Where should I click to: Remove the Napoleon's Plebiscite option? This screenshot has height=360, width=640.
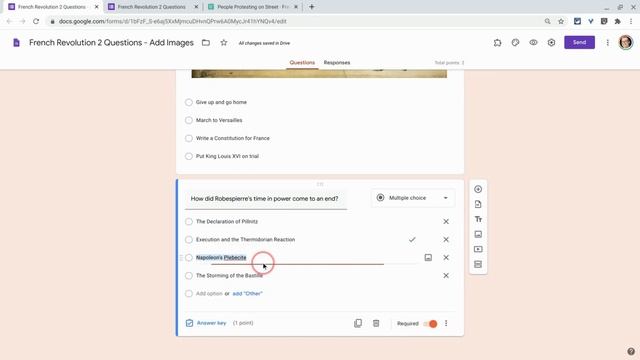tap(446, 258)
